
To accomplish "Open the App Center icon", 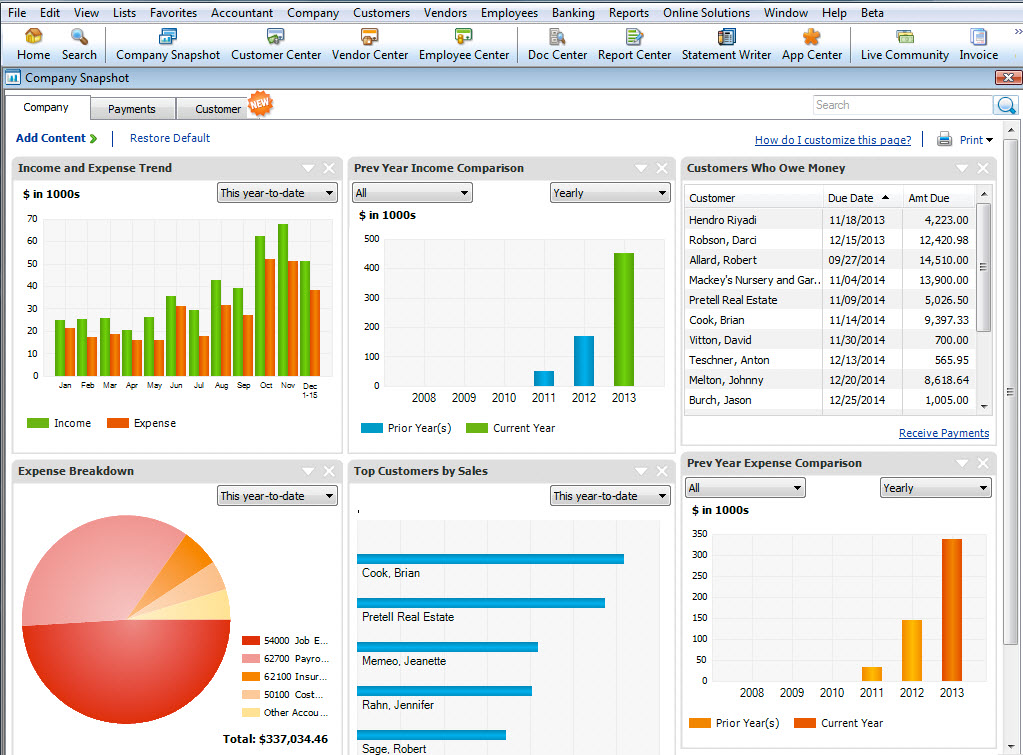I will (x=812, y=37).
